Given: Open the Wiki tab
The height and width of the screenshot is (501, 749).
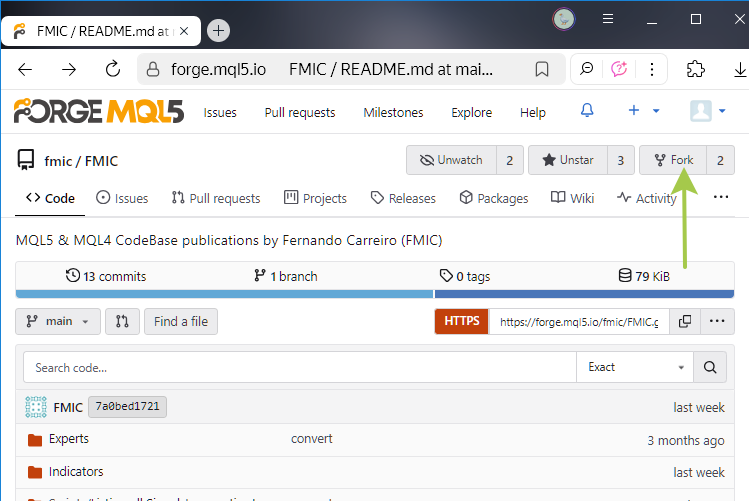Looking at the screenshot, I should point(572,198).
